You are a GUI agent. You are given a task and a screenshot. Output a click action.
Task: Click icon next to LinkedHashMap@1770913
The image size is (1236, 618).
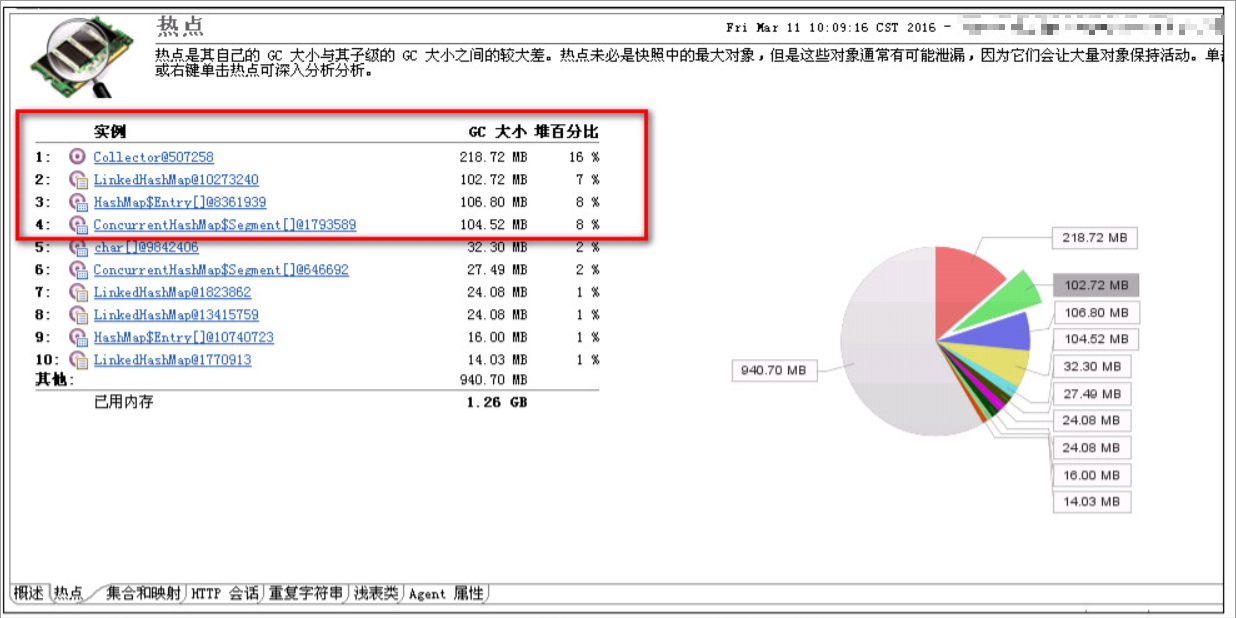tap(78, 360)
